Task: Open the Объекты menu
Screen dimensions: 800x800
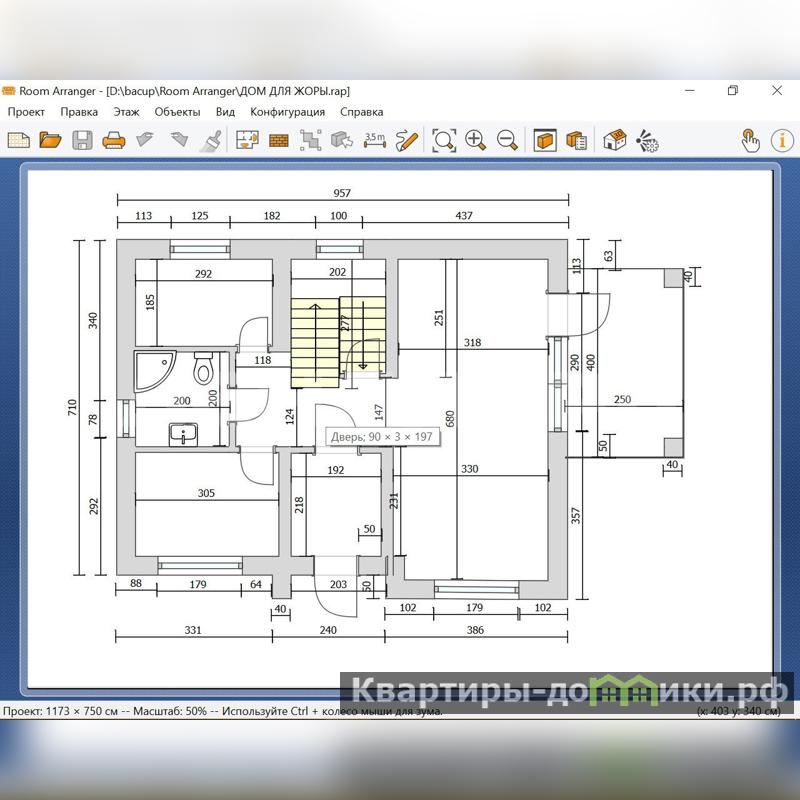Action: coord(177,112)
